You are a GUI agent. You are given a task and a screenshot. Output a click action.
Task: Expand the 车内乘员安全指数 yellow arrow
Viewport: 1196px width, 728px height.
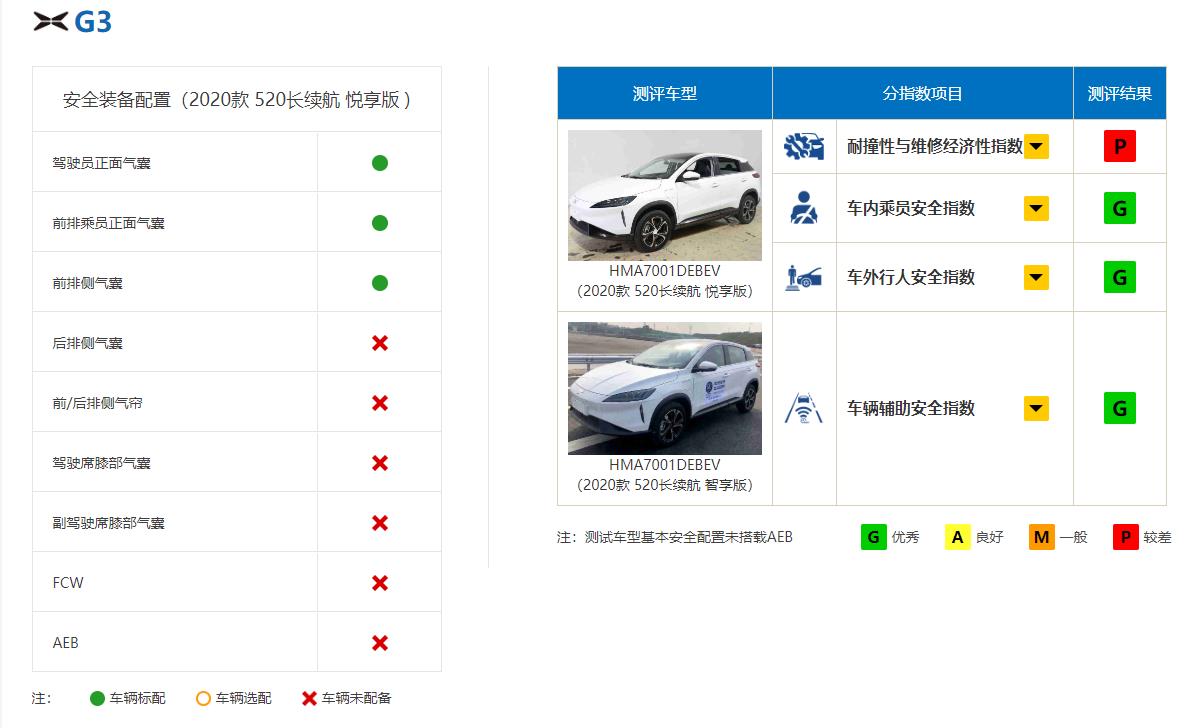(x=1036, y=208)
